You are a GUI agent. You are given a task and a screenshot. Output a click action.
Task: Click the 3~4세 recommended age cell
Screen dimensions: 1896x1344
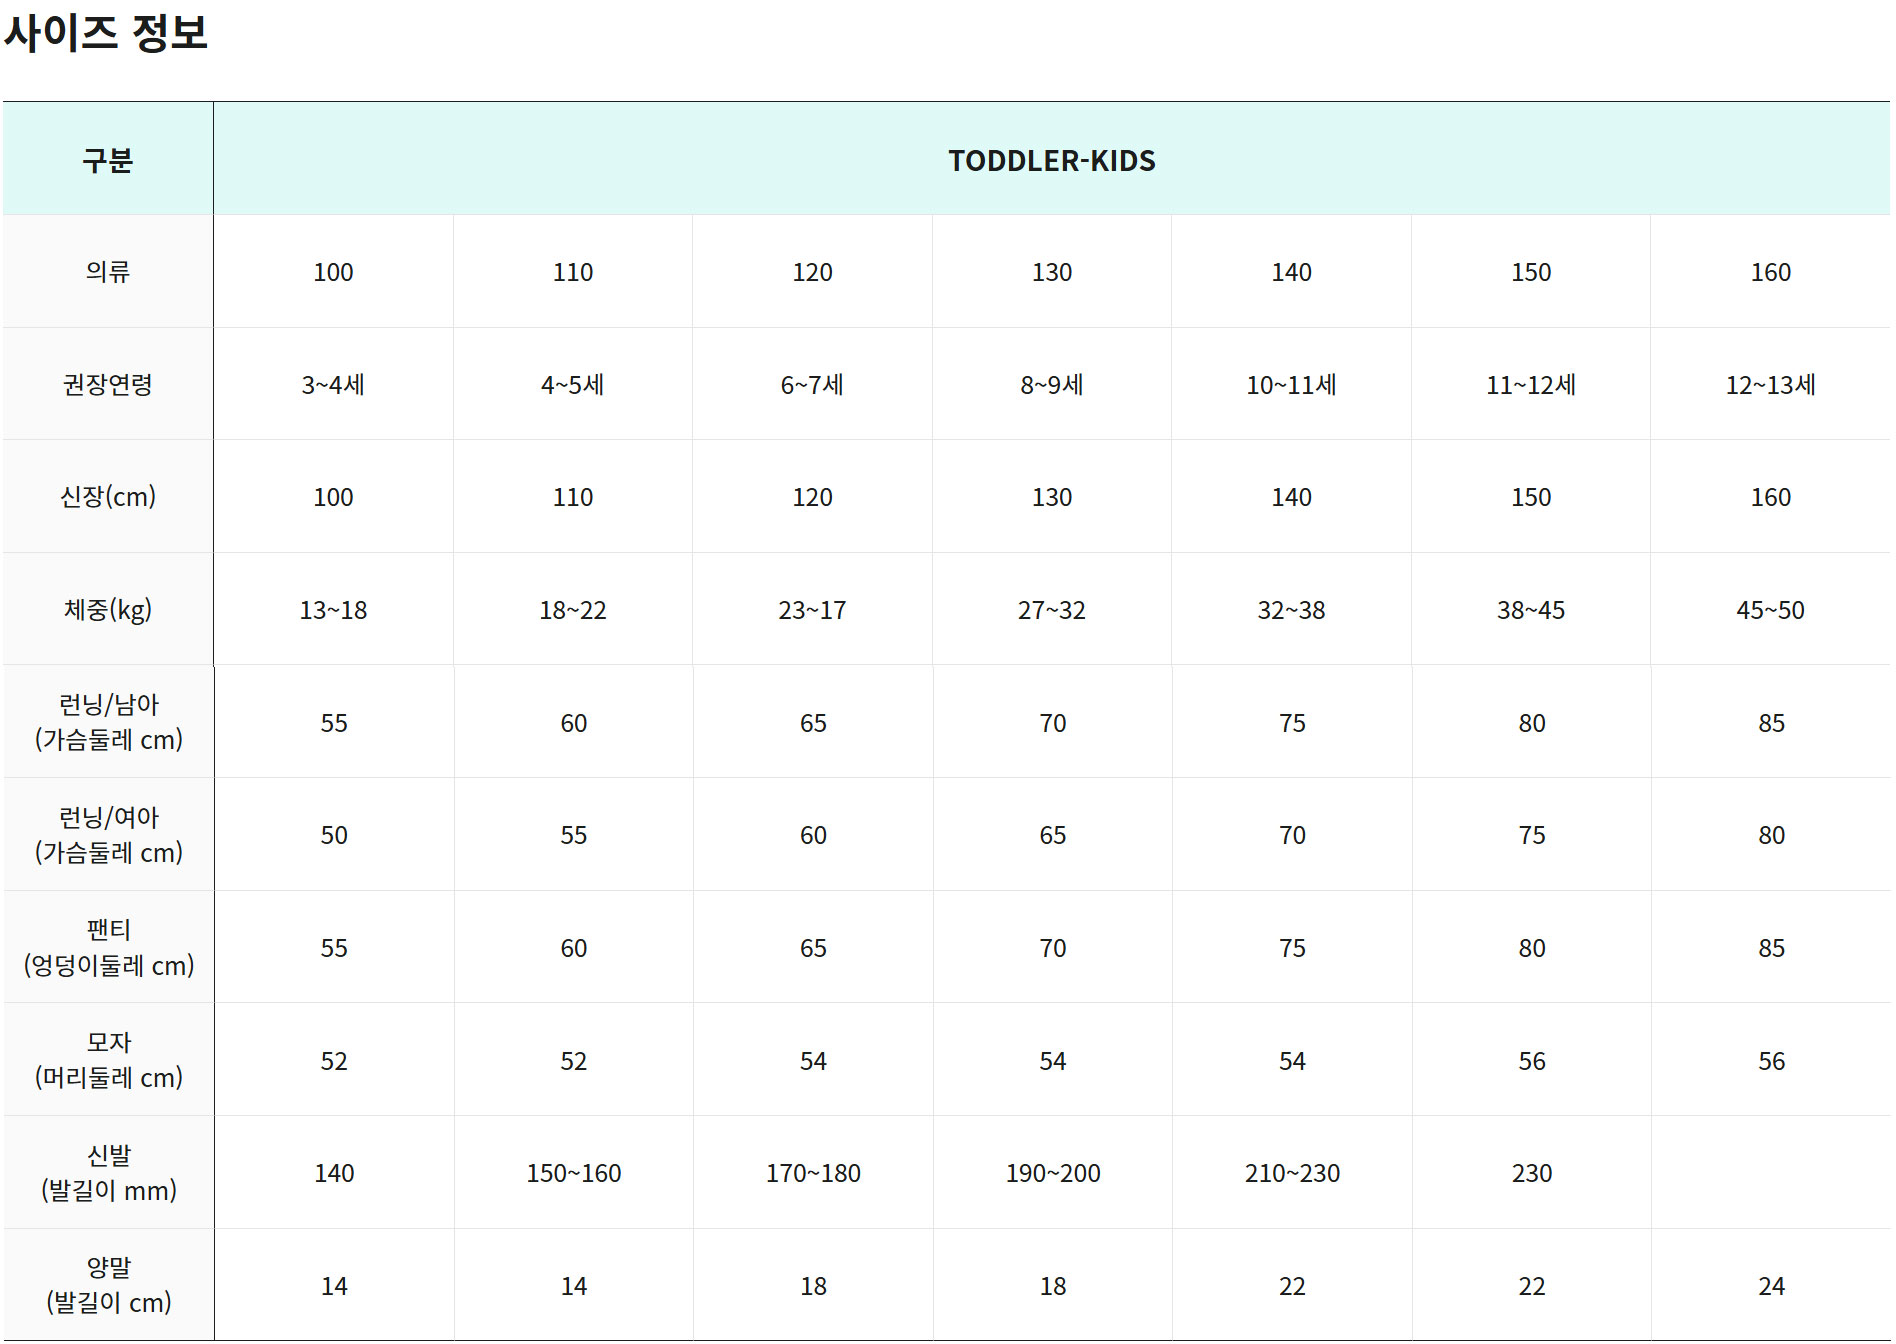tap(333, 385)
